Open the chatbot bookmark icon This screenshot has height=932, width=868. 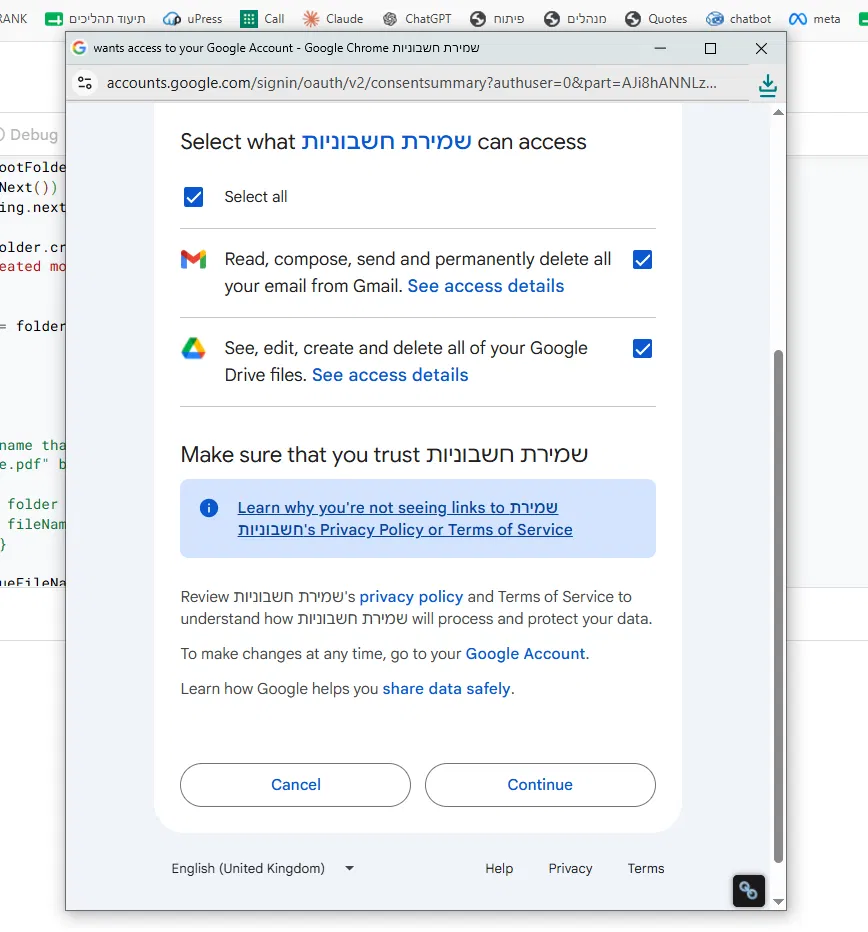715,19
